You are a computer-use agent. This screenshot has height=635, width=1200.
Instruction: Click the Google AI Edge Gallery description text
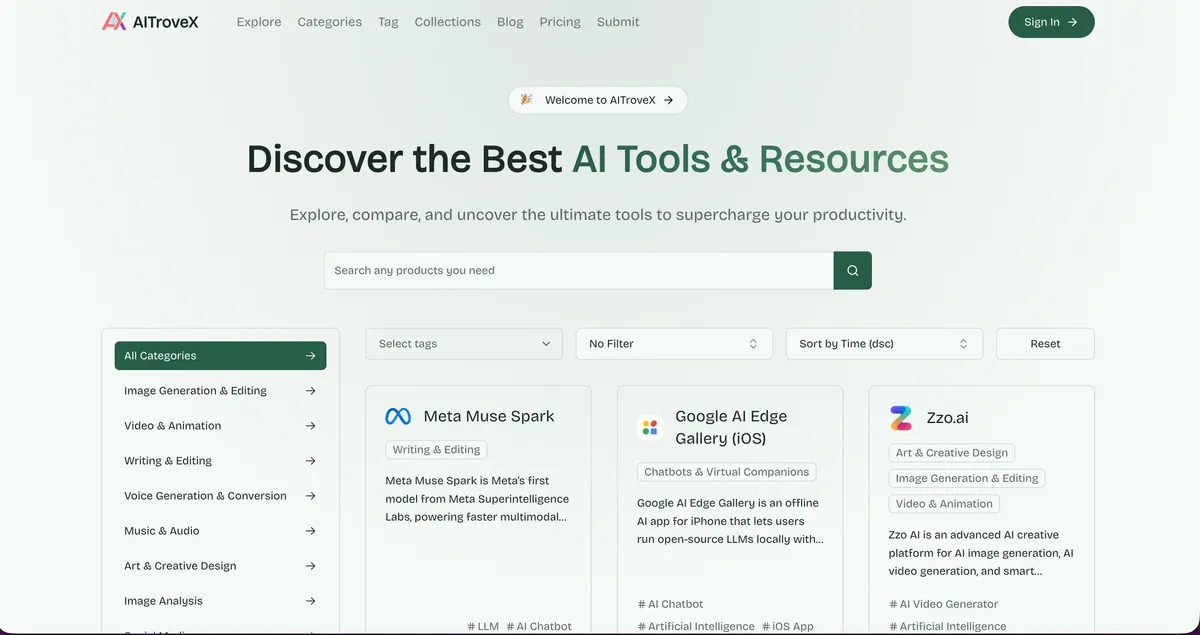(730, 521)
